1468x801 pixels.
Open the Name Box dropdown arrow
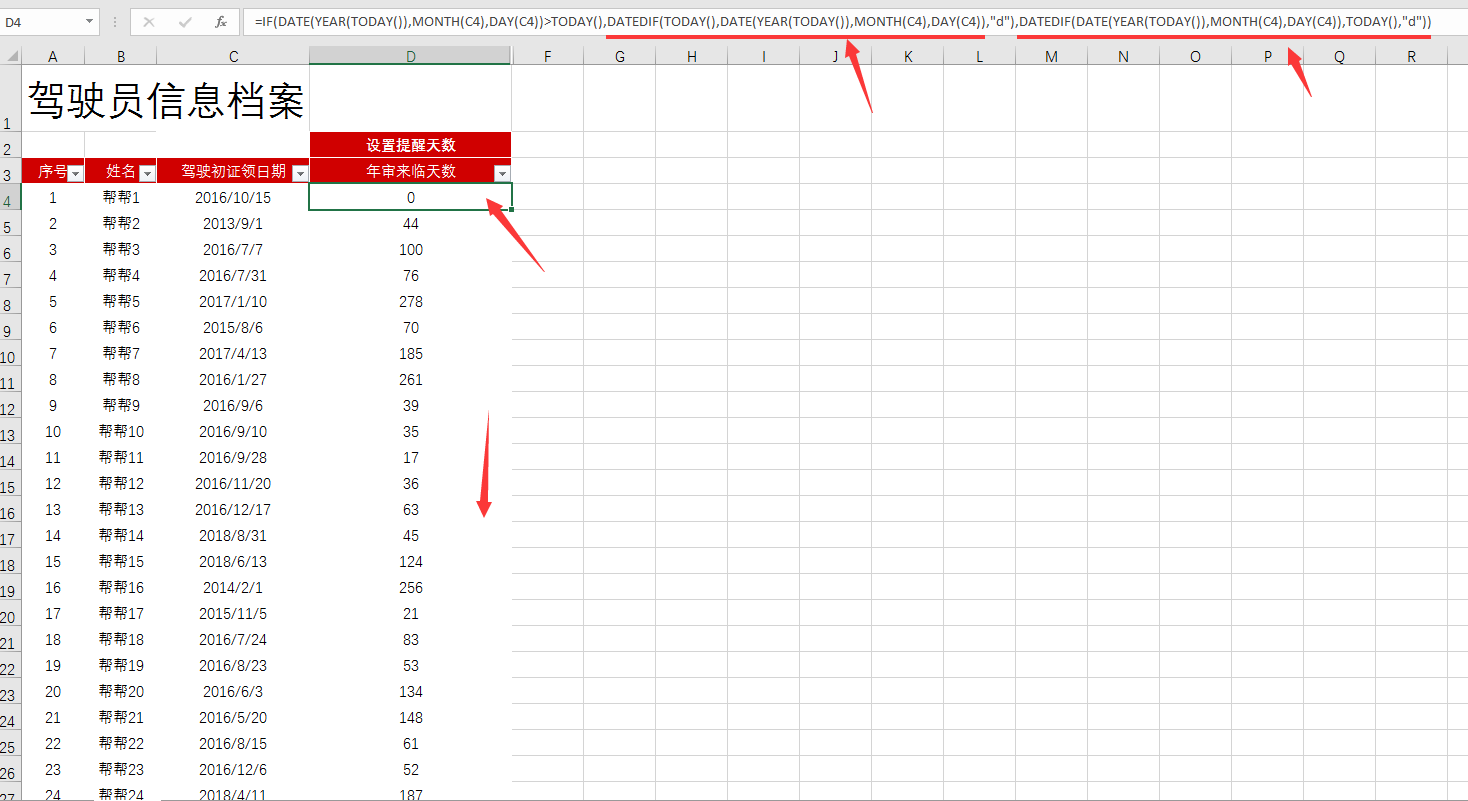pos(90,21)
